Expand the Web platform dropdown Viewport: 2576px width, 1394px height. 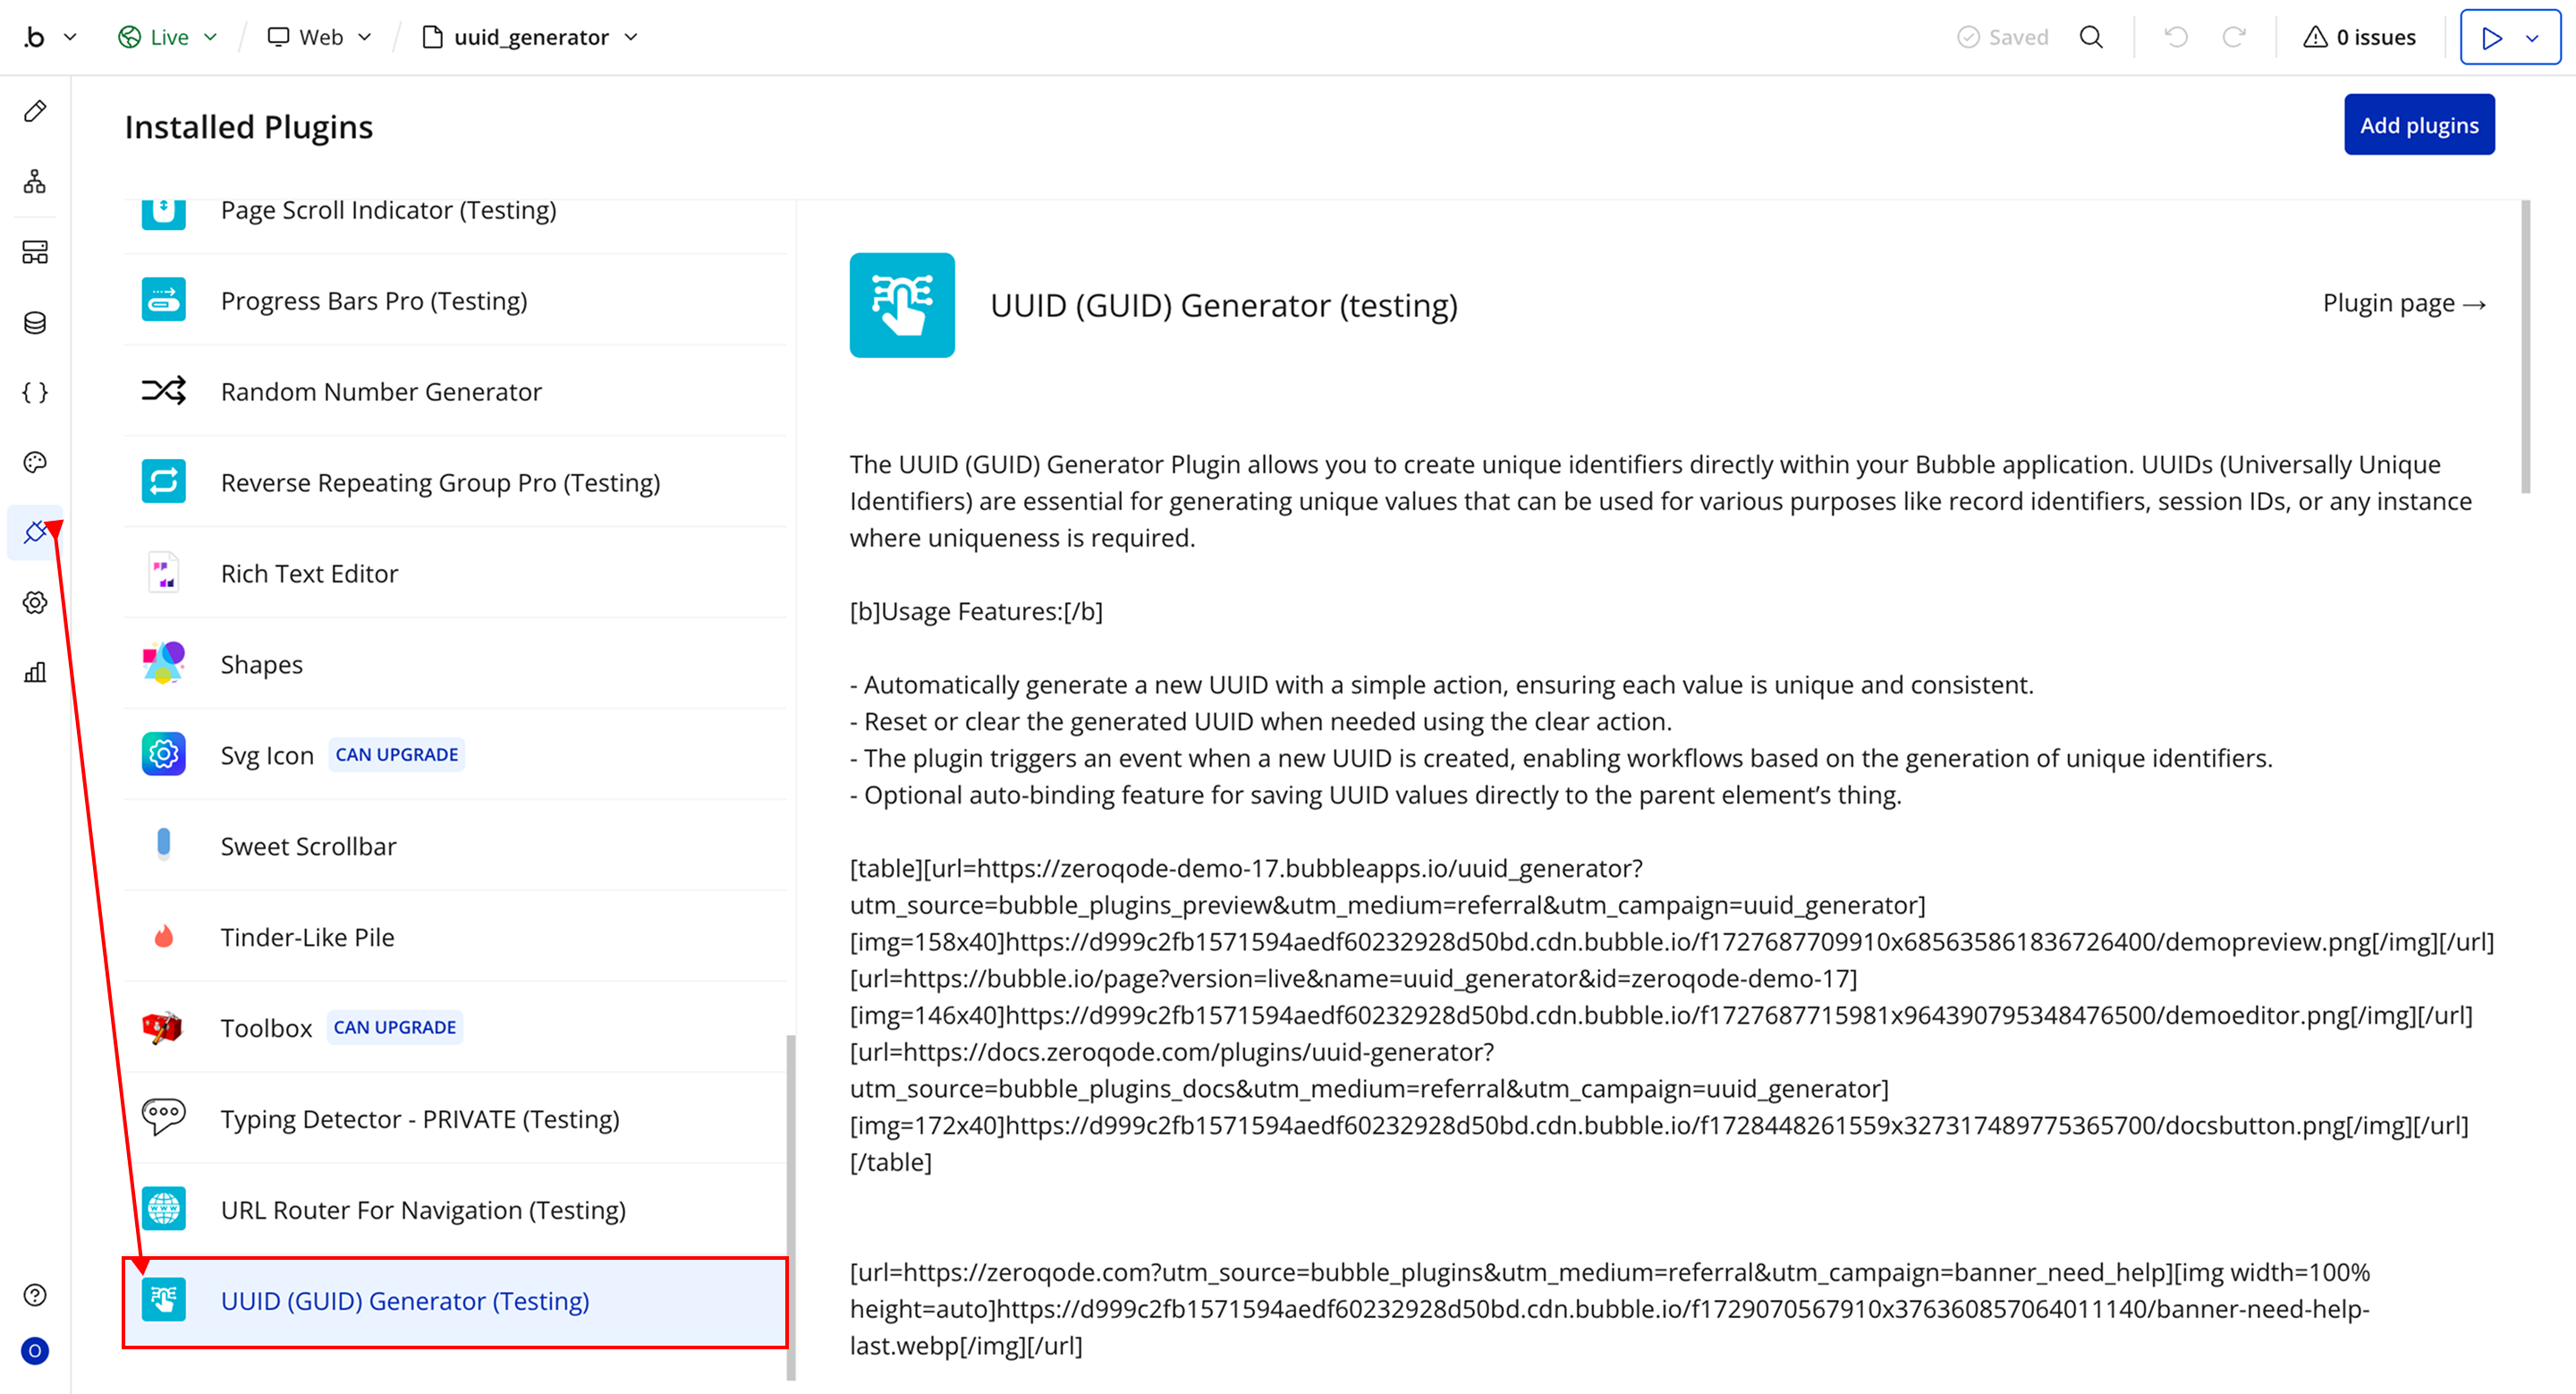pos(320,37)
